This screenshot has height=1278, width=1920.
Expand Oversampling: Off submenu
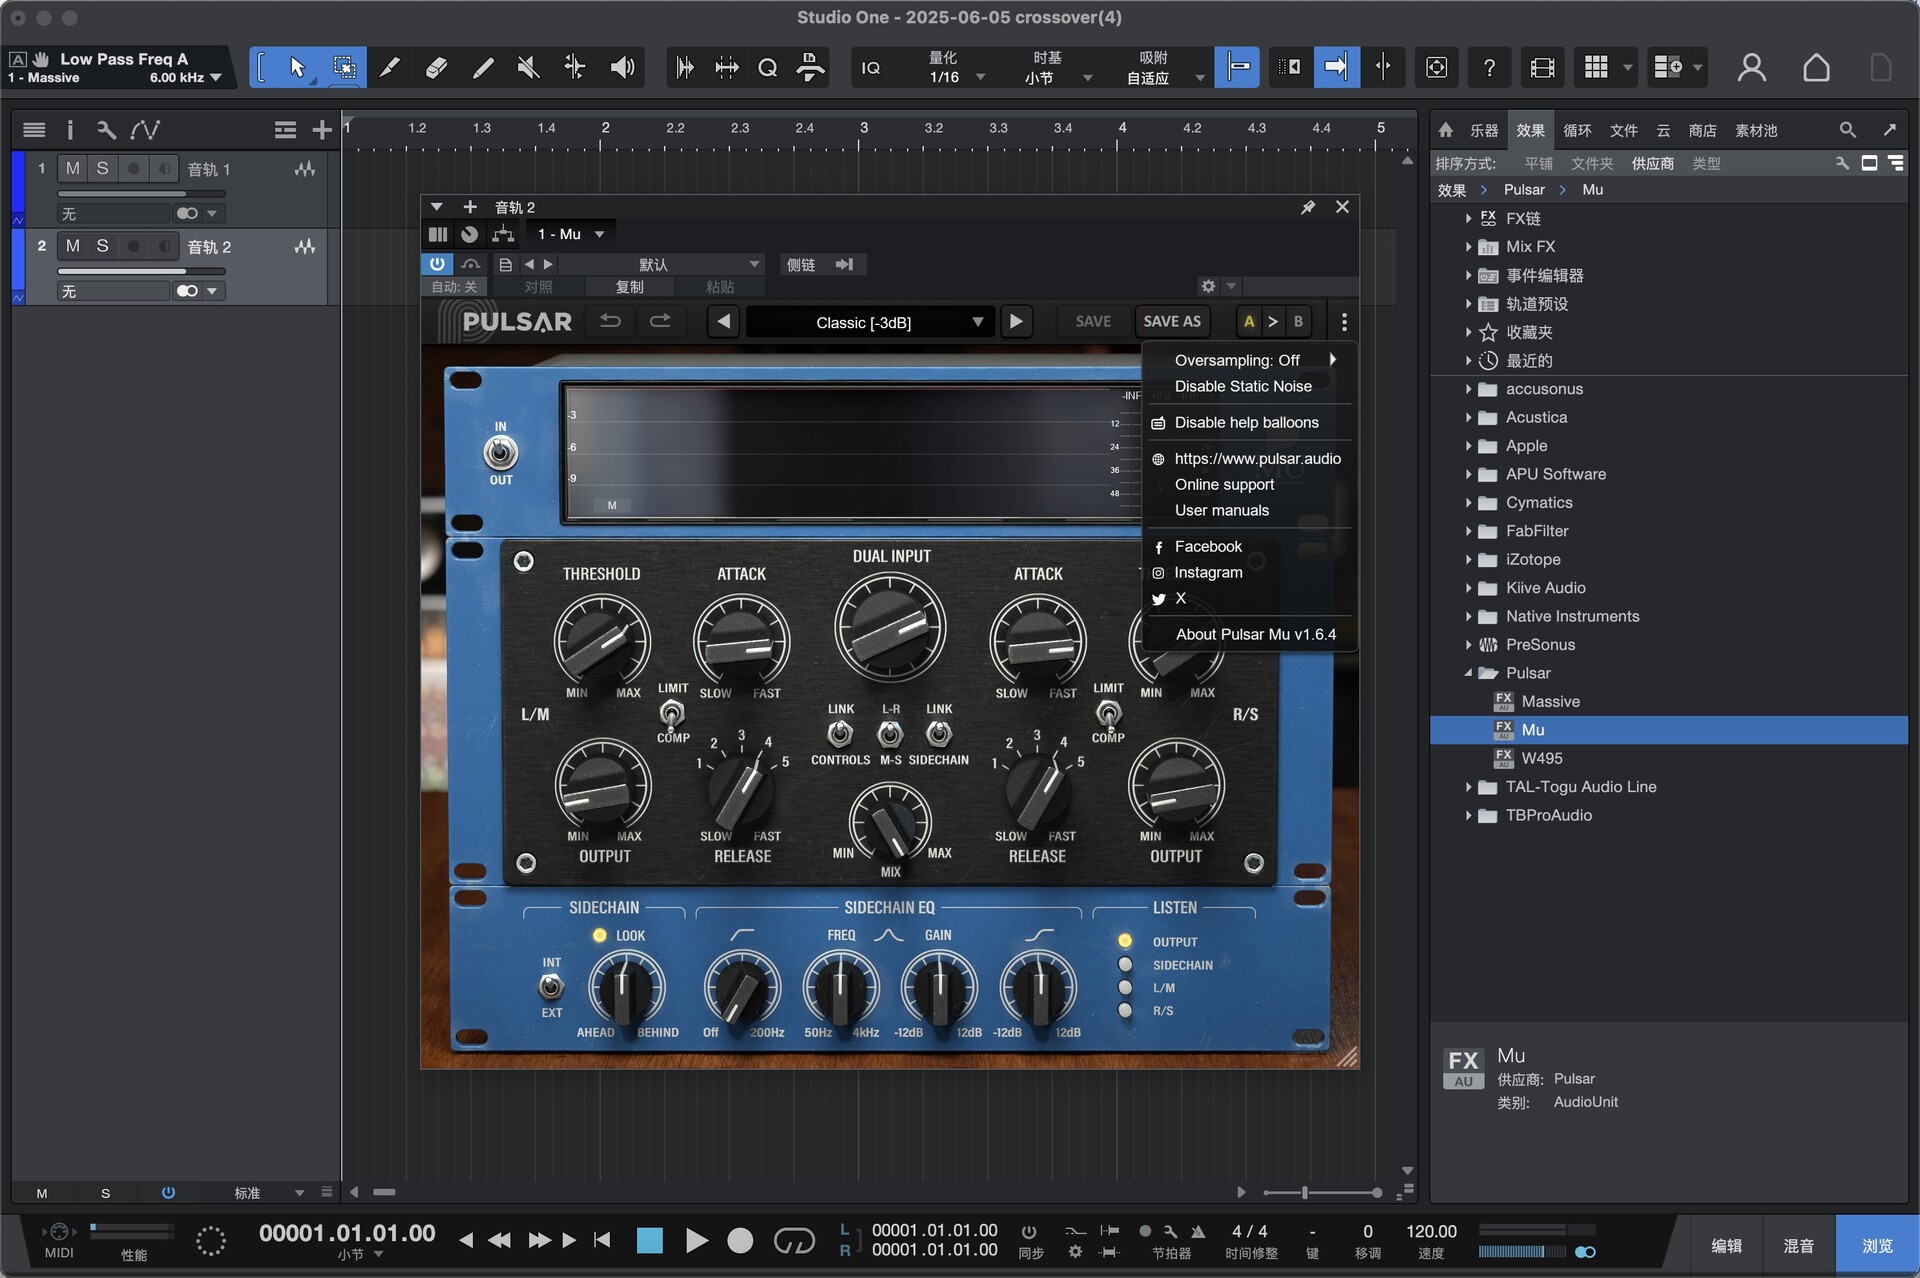[x=1249, y=360]
